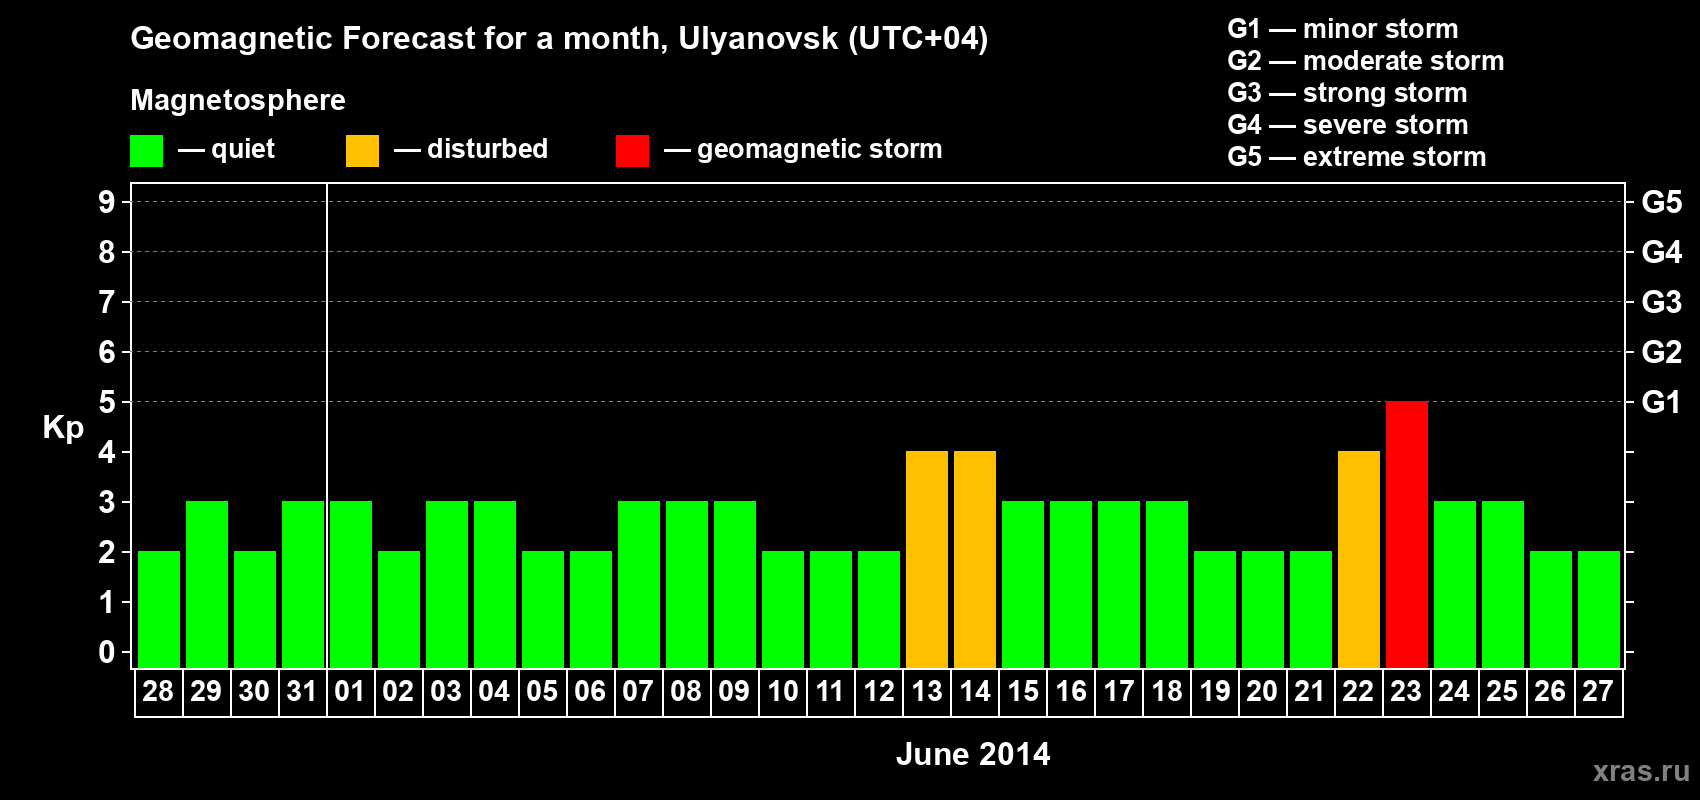Click the '— disturbed' legend label
This screenshot has width=1700, height=800.
[471, 150]
